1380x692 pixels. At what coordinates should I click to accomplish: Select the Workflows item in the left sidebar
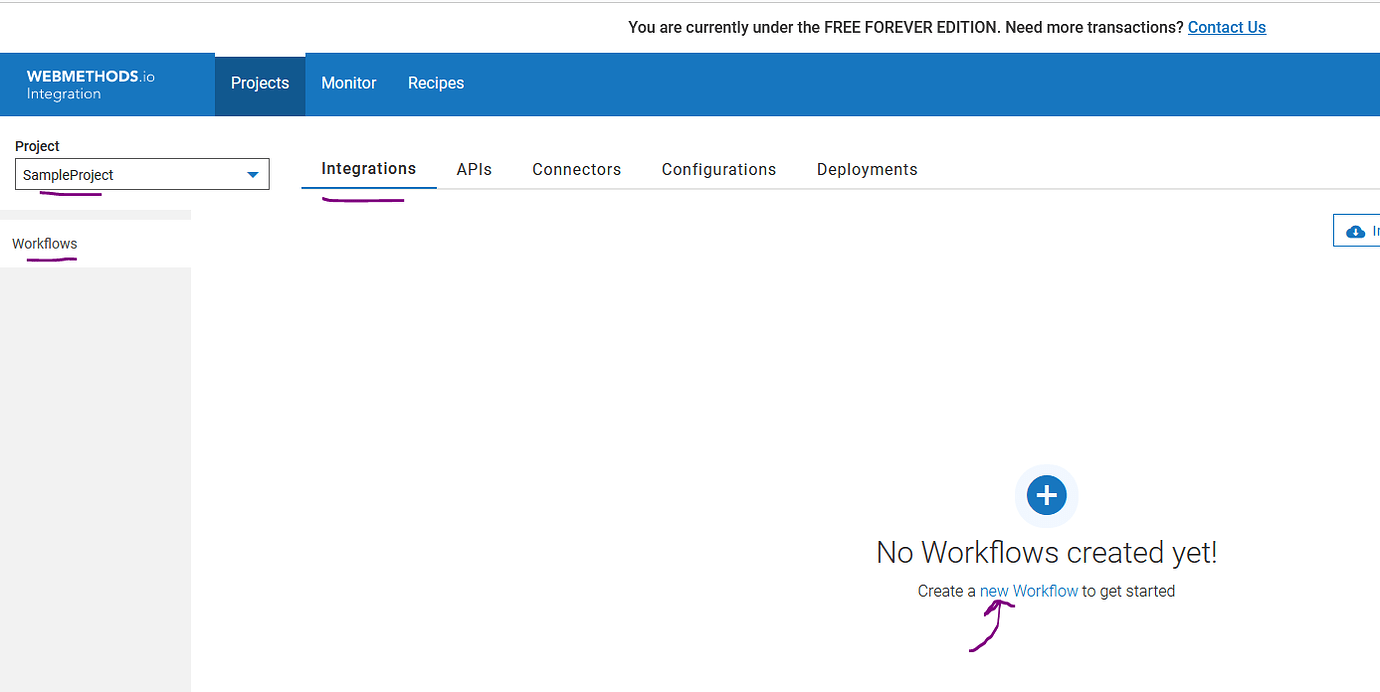click(44, 243)
